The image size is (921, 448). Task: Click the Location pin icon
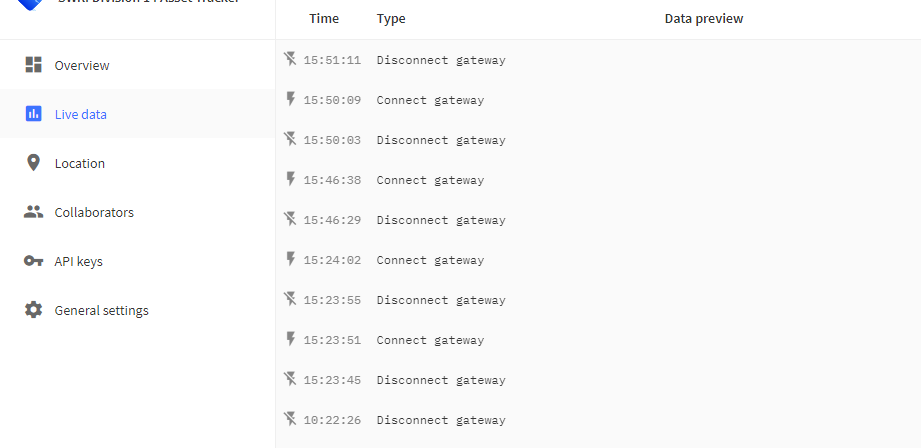pyautogui.click(x=33, y=163)
